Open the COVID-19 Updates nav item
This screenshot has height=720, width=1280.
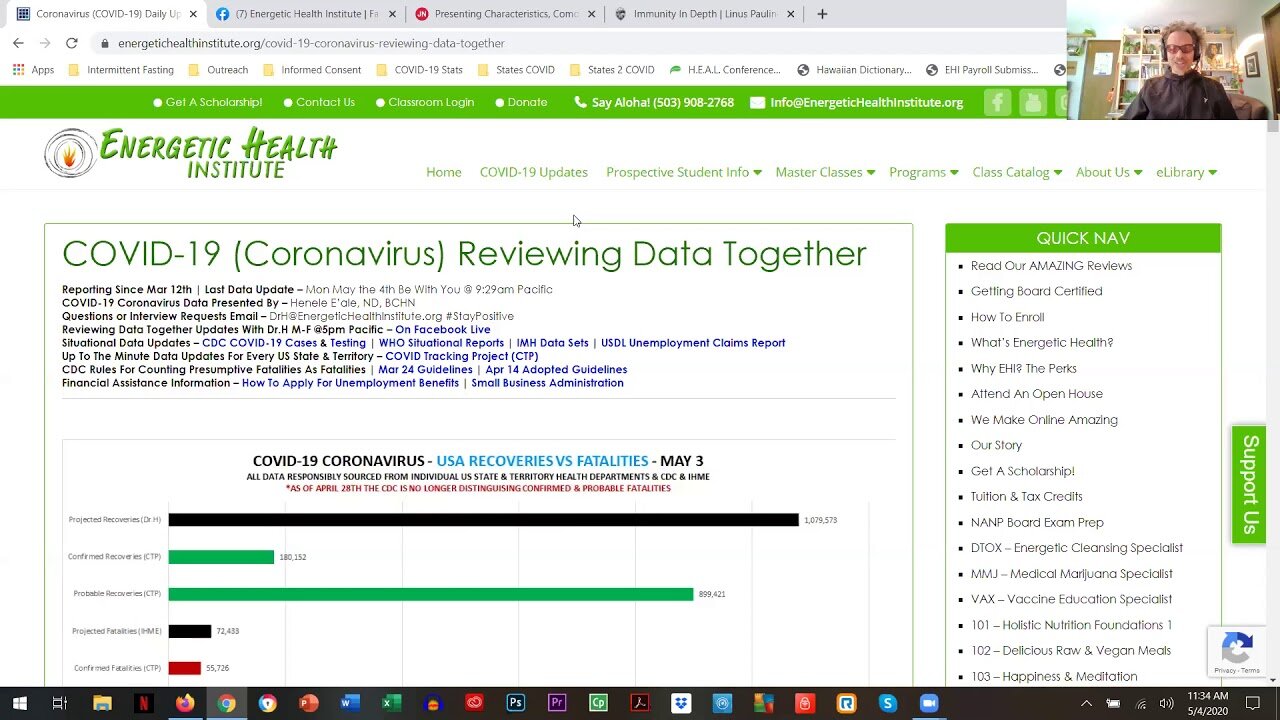(x=534, y=172)
